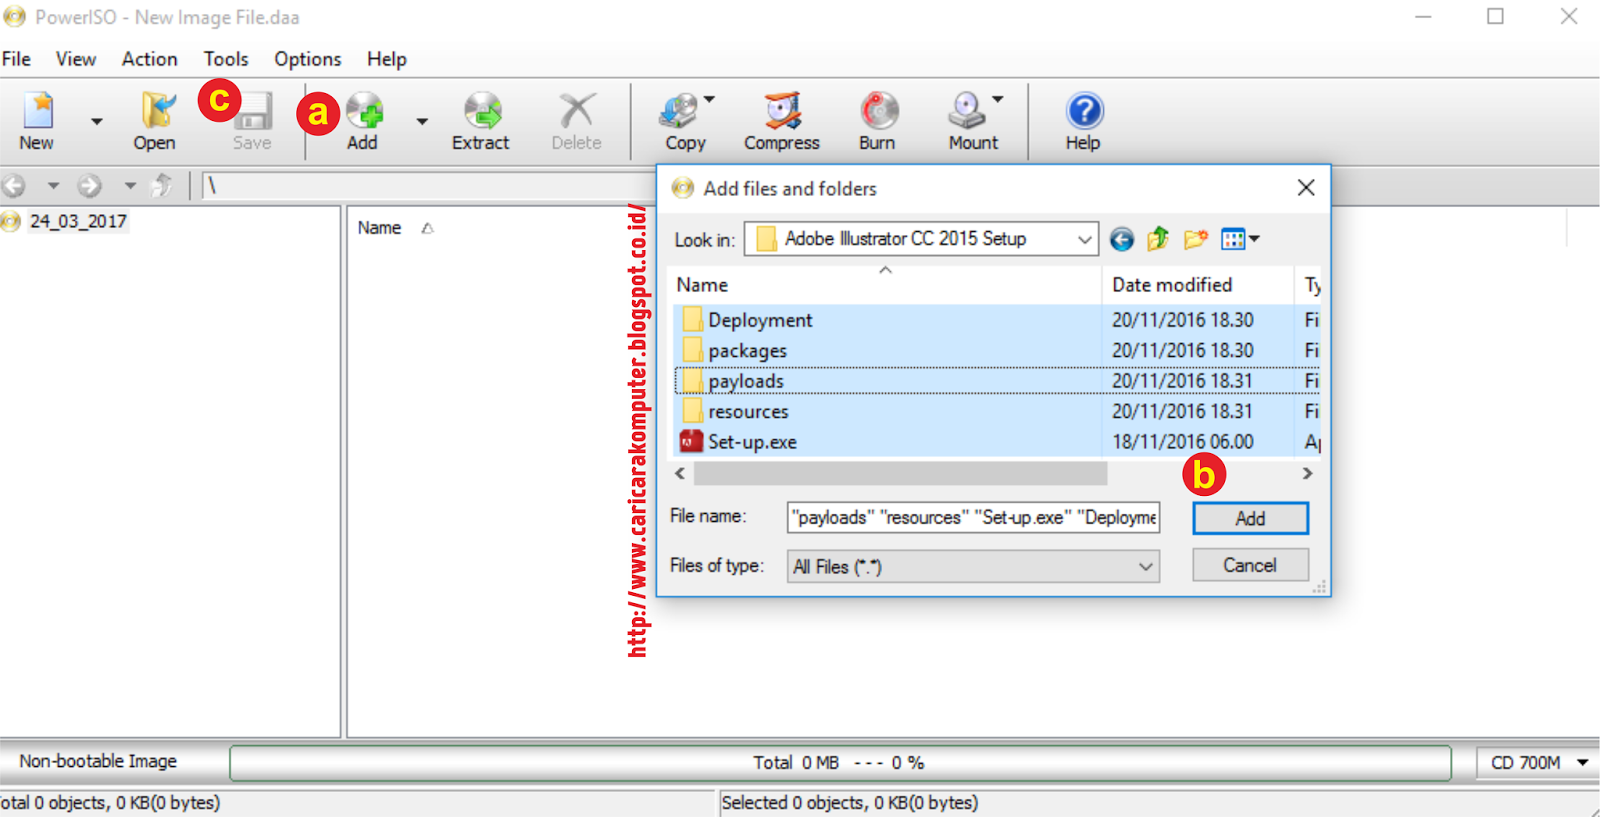1600x817 pixels.
Task: Open the Action menu
Action: click(x=150, y=59)
